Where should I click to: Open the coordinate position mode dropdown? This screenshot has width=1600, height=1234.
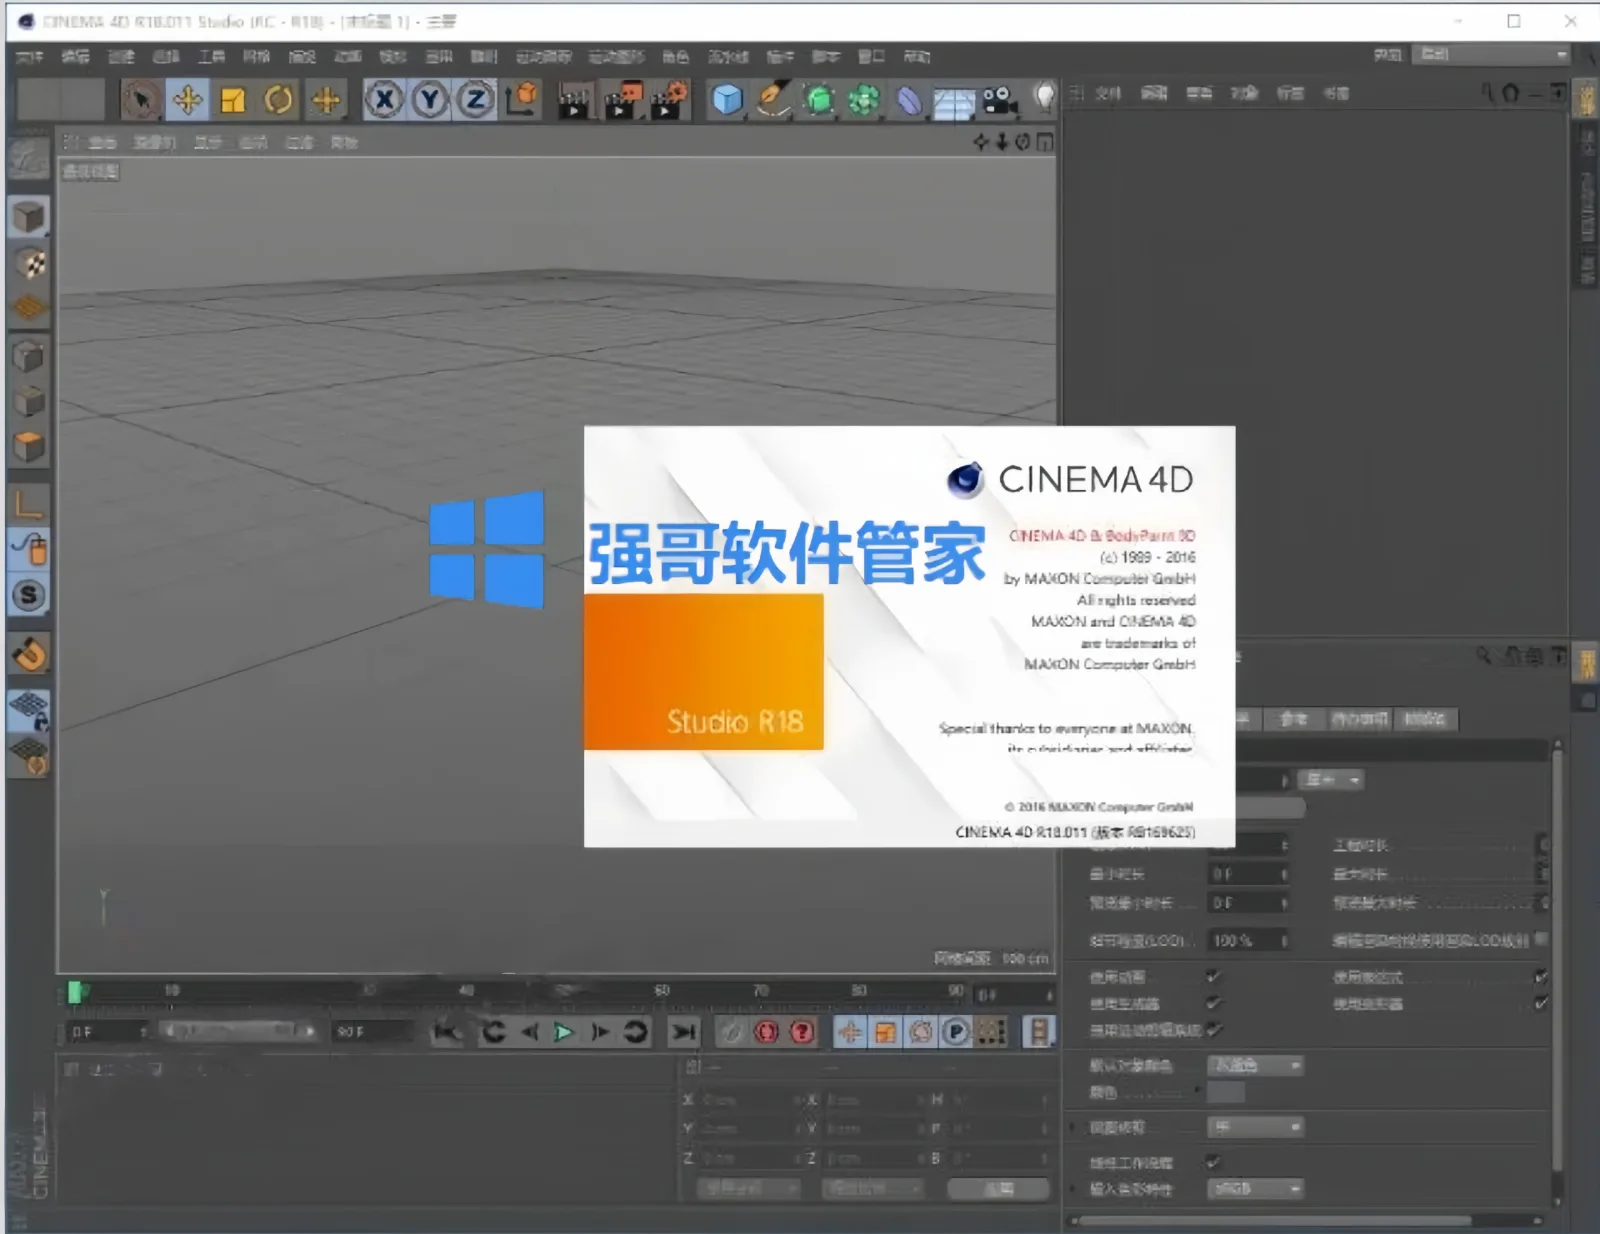pyautogui.click(x=748, y=1189)
